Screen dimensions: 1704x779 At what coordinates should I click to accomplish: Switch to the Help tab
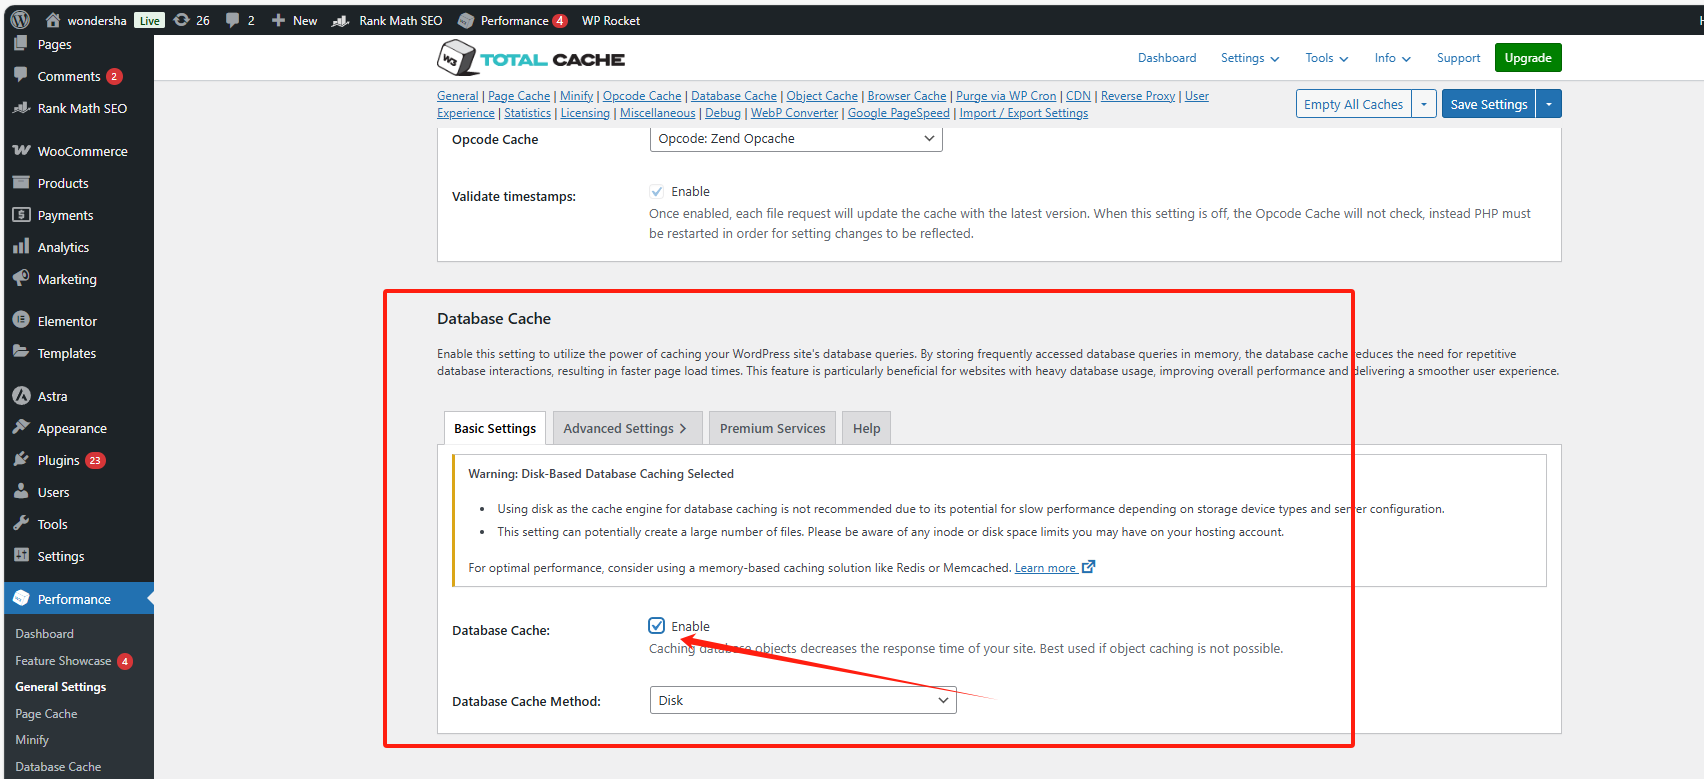(867, 428)
